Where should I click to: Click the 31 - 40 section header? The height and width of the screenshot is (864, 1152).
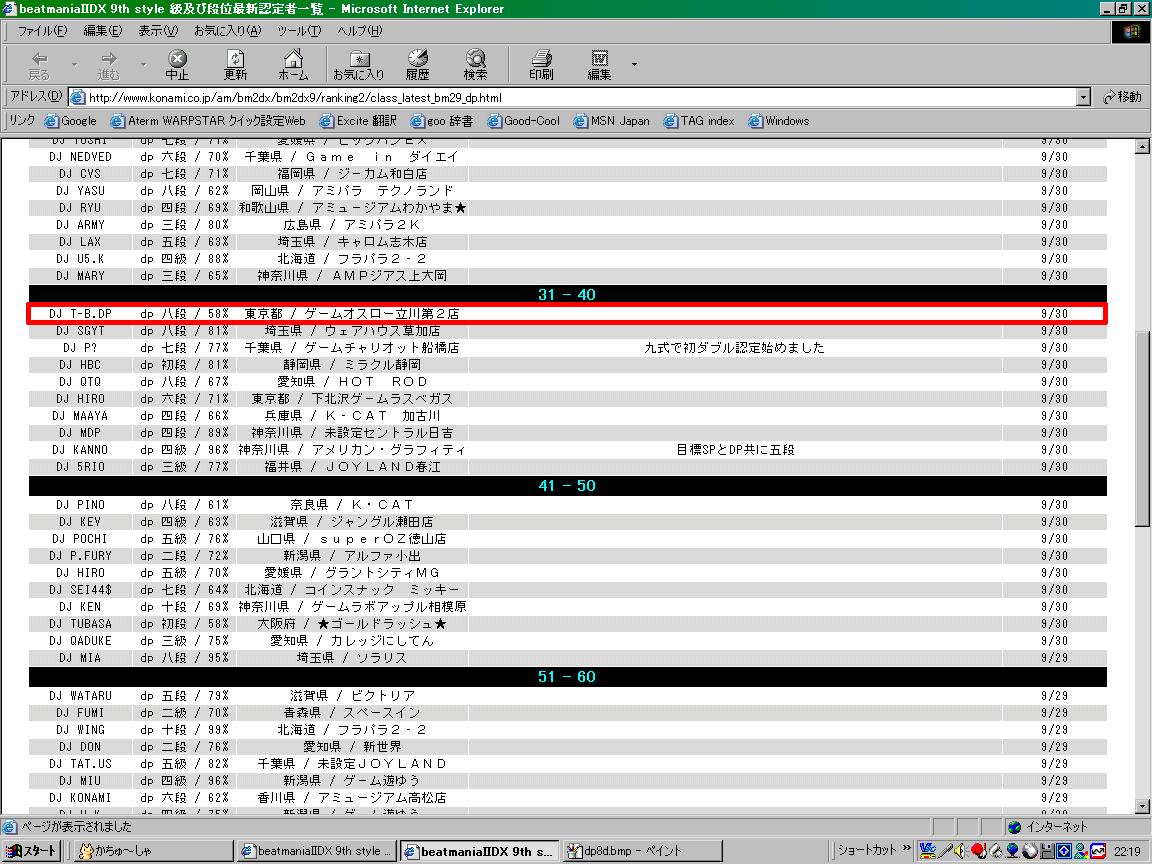(567, 295)
